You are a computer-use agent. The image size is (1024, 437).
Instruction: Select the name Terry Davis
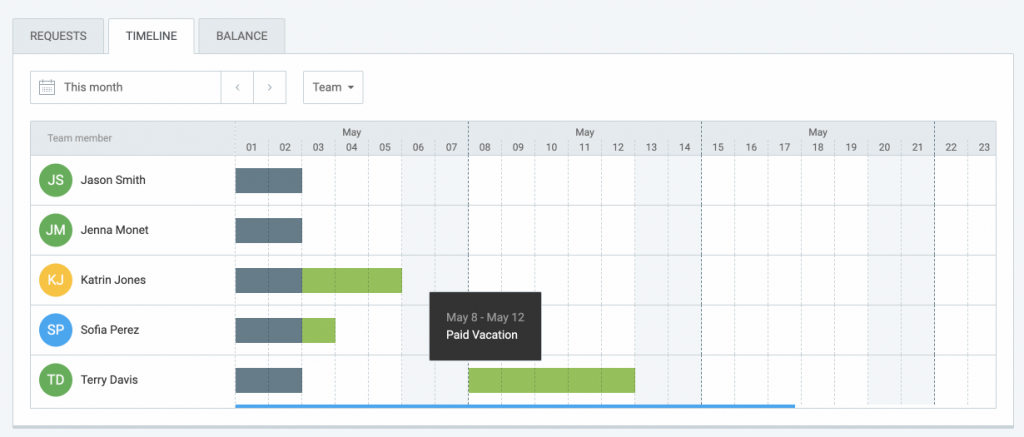click(x=109, y=380)
